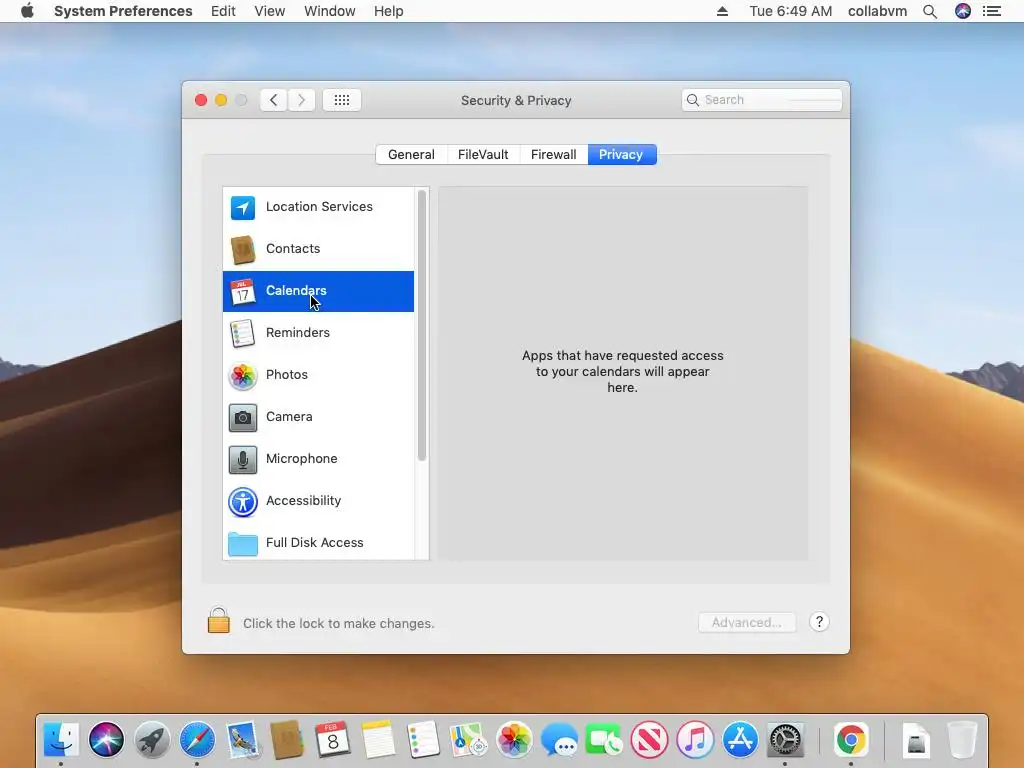Click the lock to make changes
Image resolution: width=1024 pixels, height=768 pixels.
tap(219, 620)
